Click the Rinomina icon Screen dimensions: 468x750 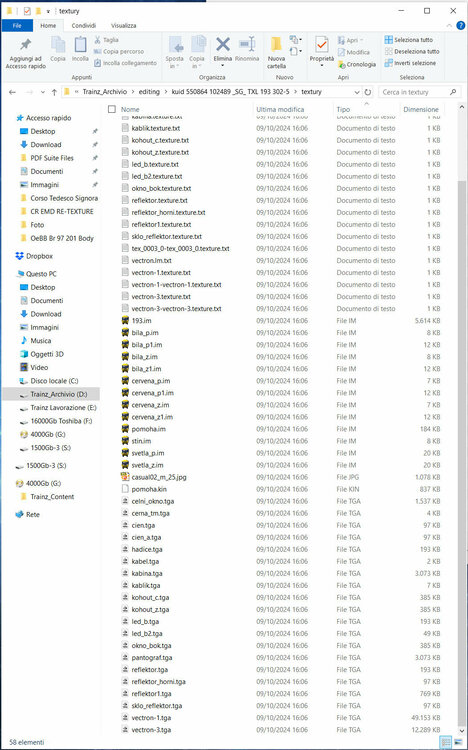(x=247, y=44)
